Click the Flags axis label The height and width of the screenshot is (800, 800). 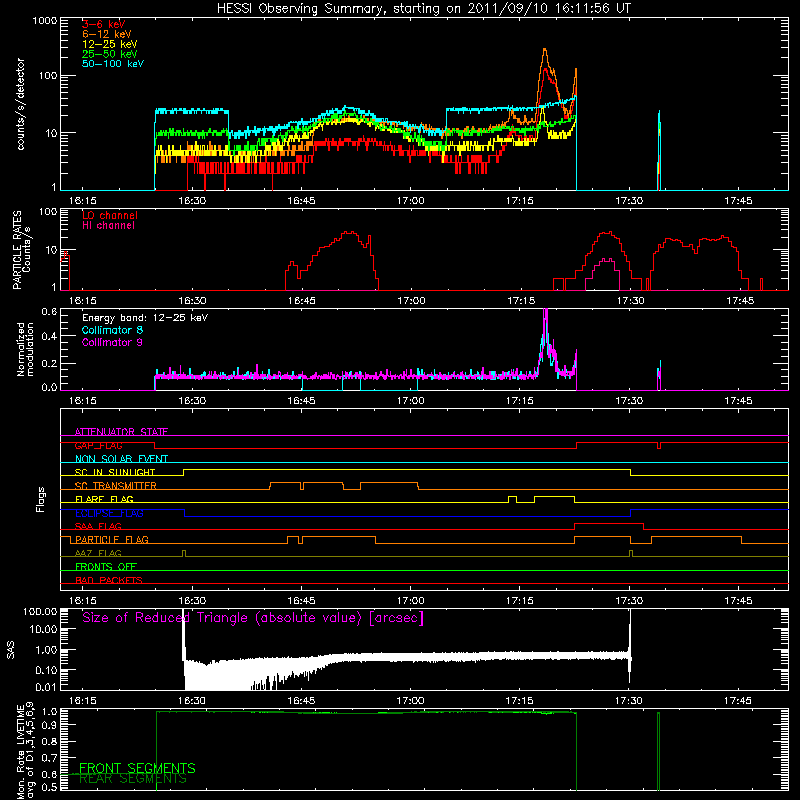41,499
